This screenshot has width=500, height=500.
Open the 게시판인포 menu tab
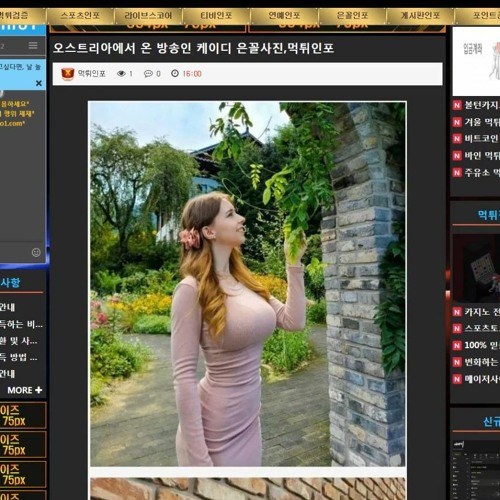[420, 15]
